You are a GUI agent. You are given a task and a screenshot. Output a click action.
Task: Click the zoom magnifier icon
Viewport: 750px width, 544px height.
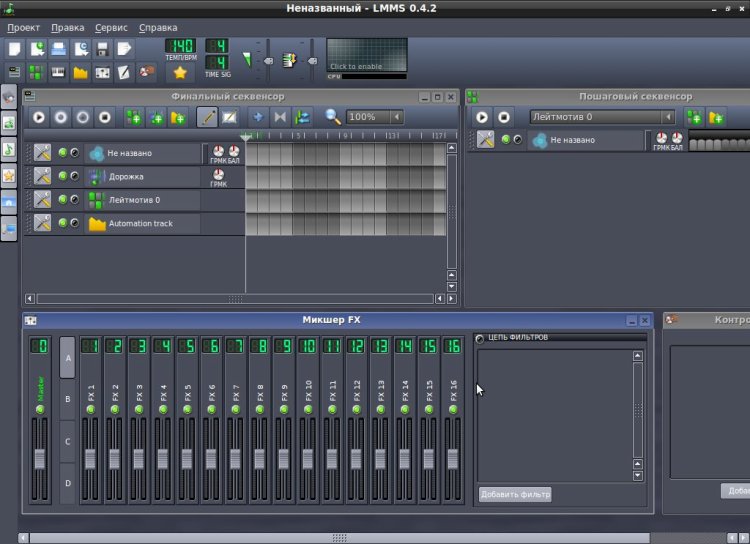click(x=333, y=117)
